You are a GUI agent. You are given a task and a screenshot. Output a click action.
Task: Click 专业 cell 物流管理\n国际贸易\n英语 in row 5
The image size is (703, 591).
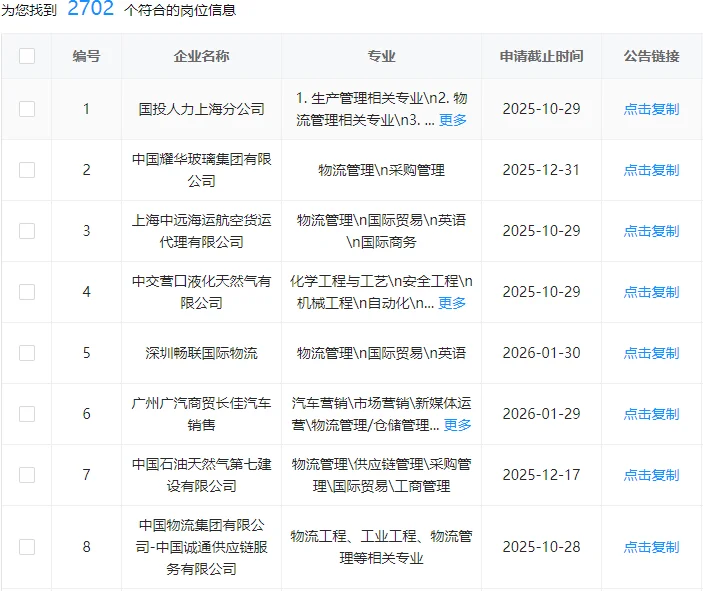point(382,353)
